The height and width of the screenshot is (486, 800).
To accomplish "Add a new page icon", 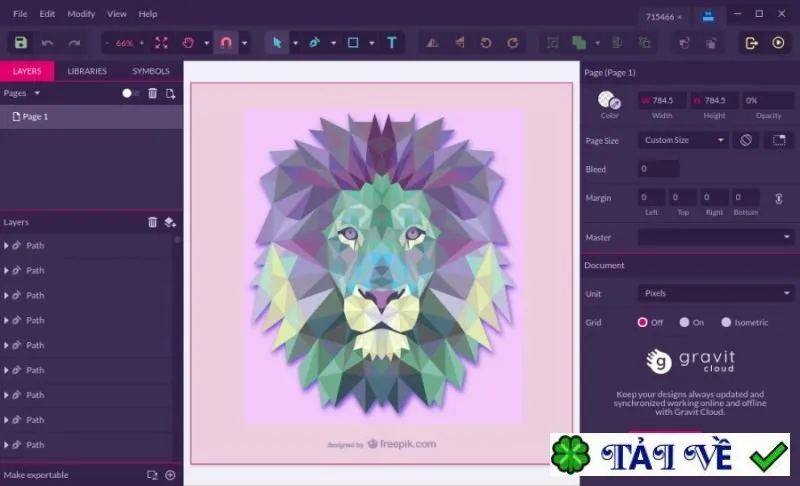I will click(x=170, y=93).
